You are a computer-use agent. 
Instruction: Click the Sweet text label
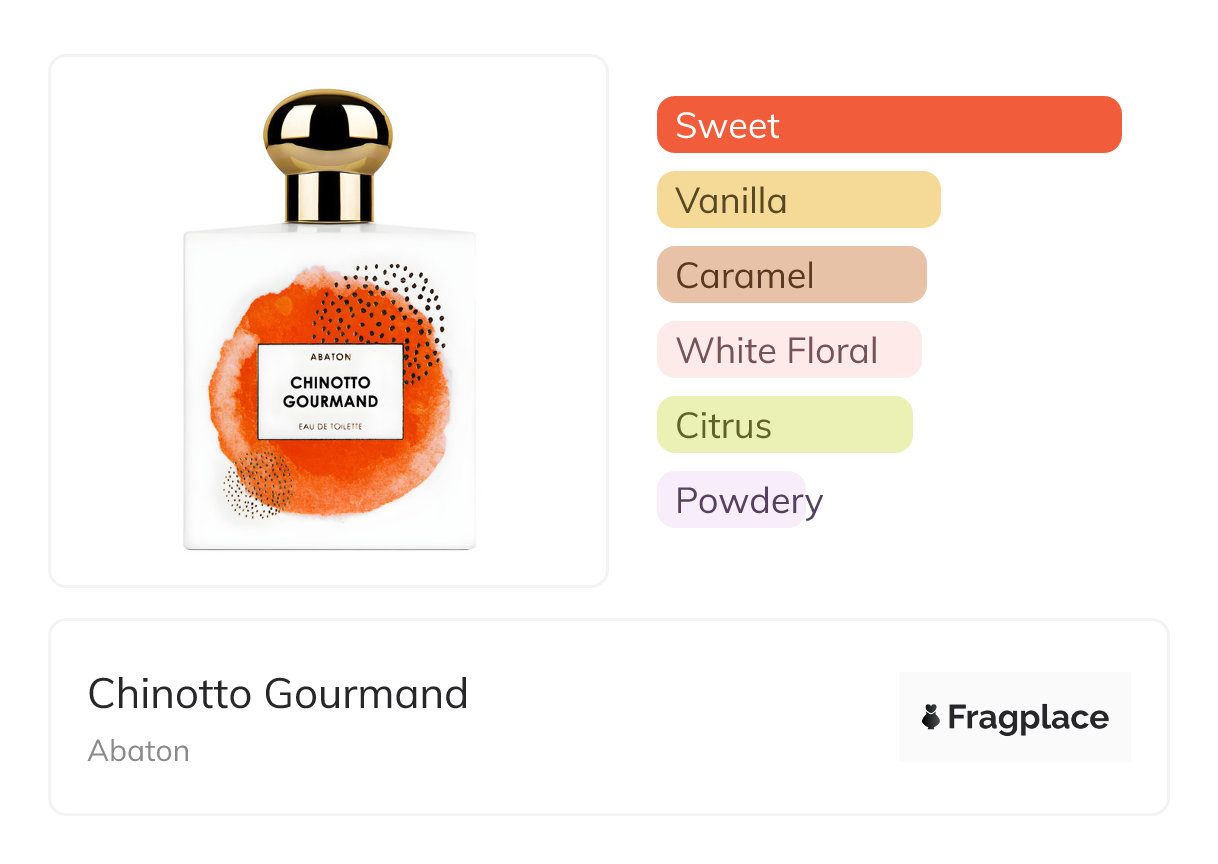[x=727, y=126]
